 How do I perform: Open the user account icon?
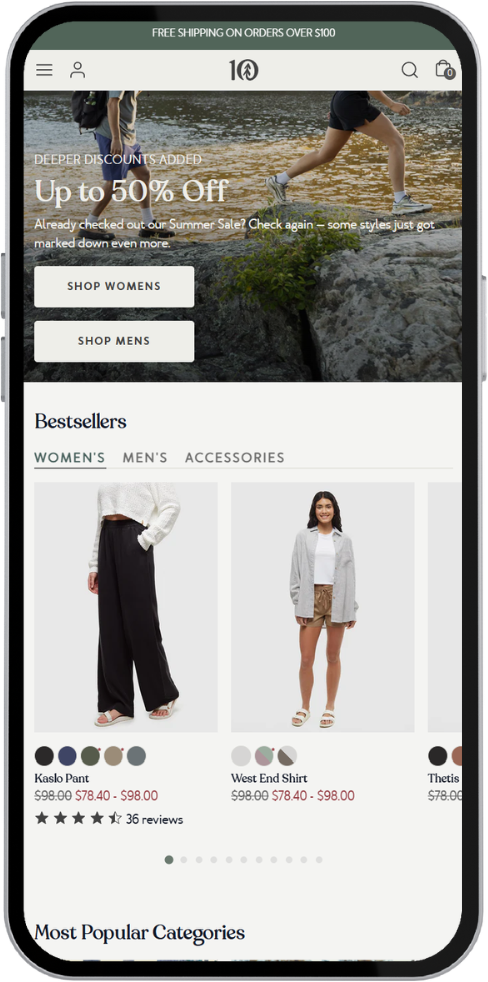click(78, 70)
